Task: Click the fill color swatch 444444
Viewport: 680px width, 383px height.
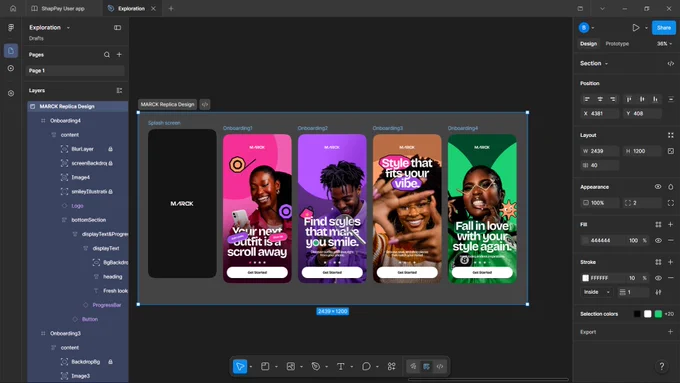Action: click(585, 240)
